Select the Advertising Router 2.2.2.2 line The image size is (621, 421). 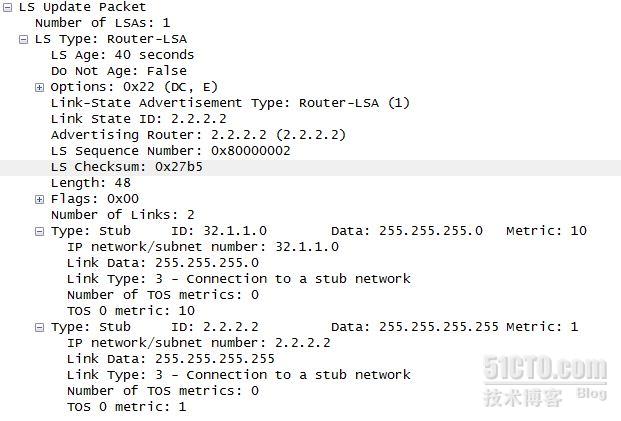point(198,135)
